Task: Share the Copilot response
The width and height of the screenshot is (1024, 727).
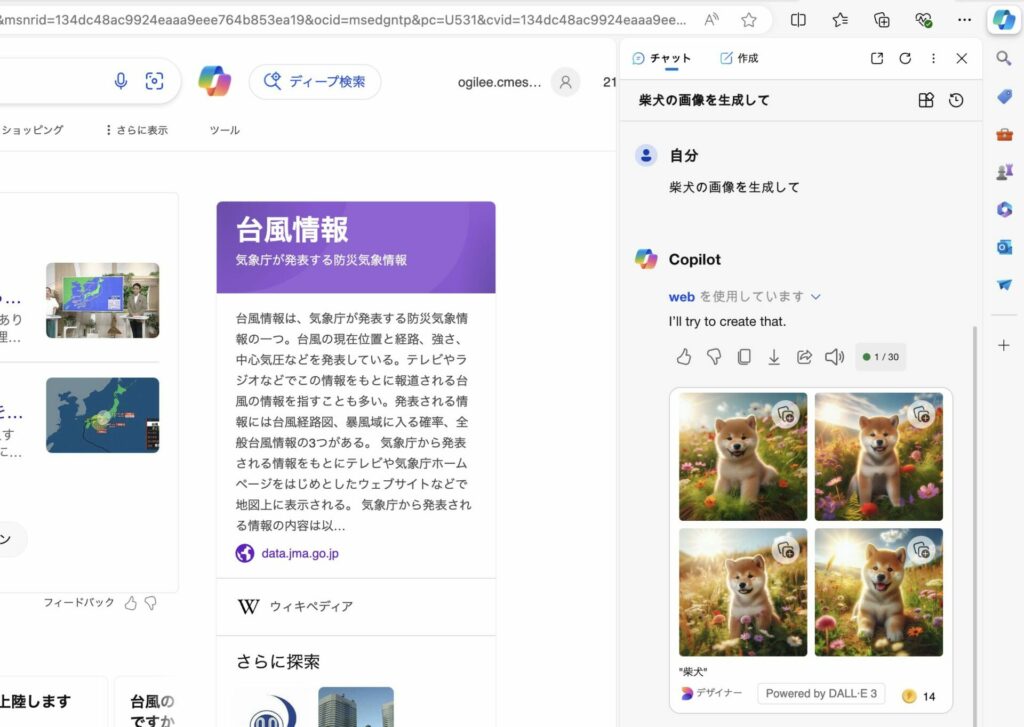Action: [804, 357]
